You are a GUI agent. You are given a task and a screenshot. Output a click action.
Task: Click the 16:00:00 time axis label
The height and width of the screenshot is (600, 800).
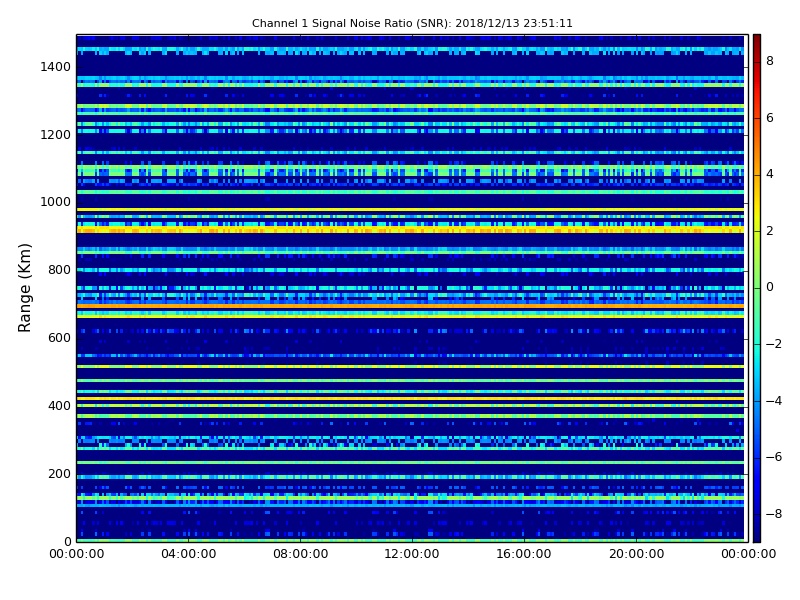coord(524,554)
